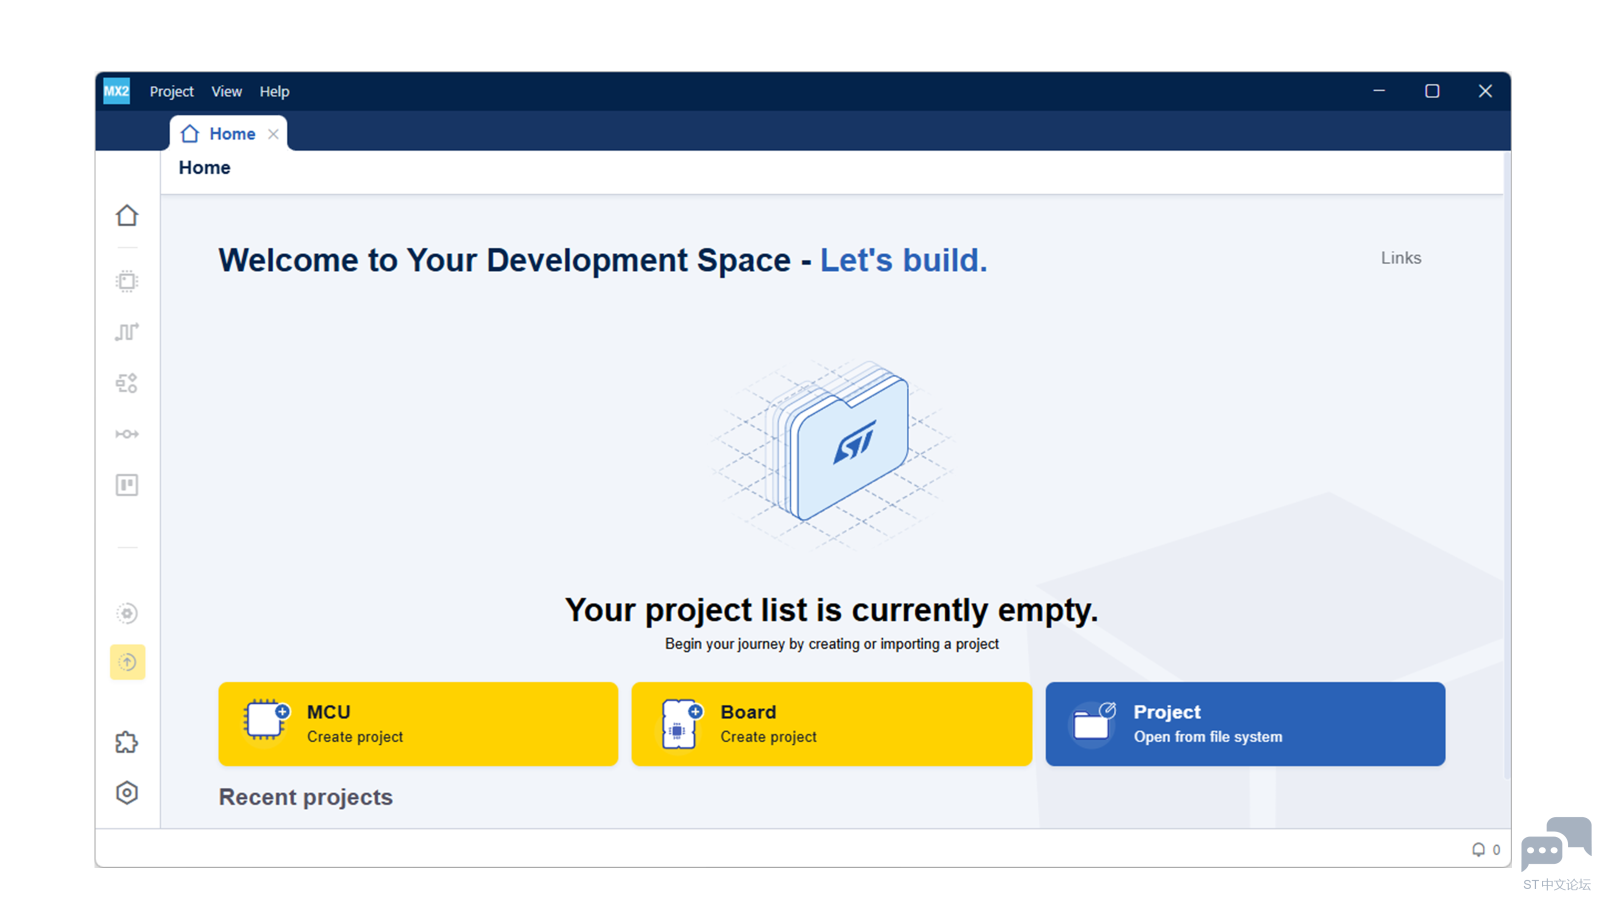Open the View menu
The height and width of the screenshot is (900, 1600).
click(227, 91)
